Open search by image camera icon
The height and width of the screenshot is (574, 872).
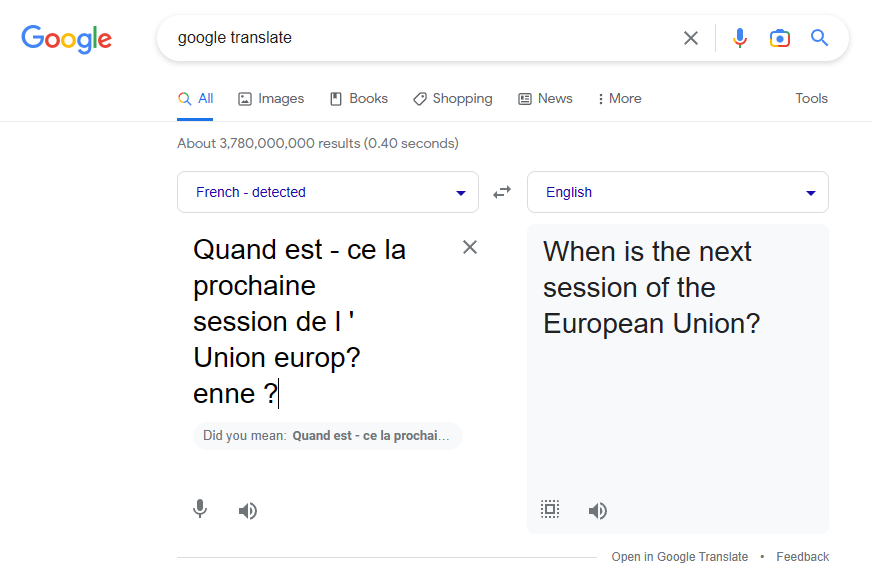click(780, 38)
